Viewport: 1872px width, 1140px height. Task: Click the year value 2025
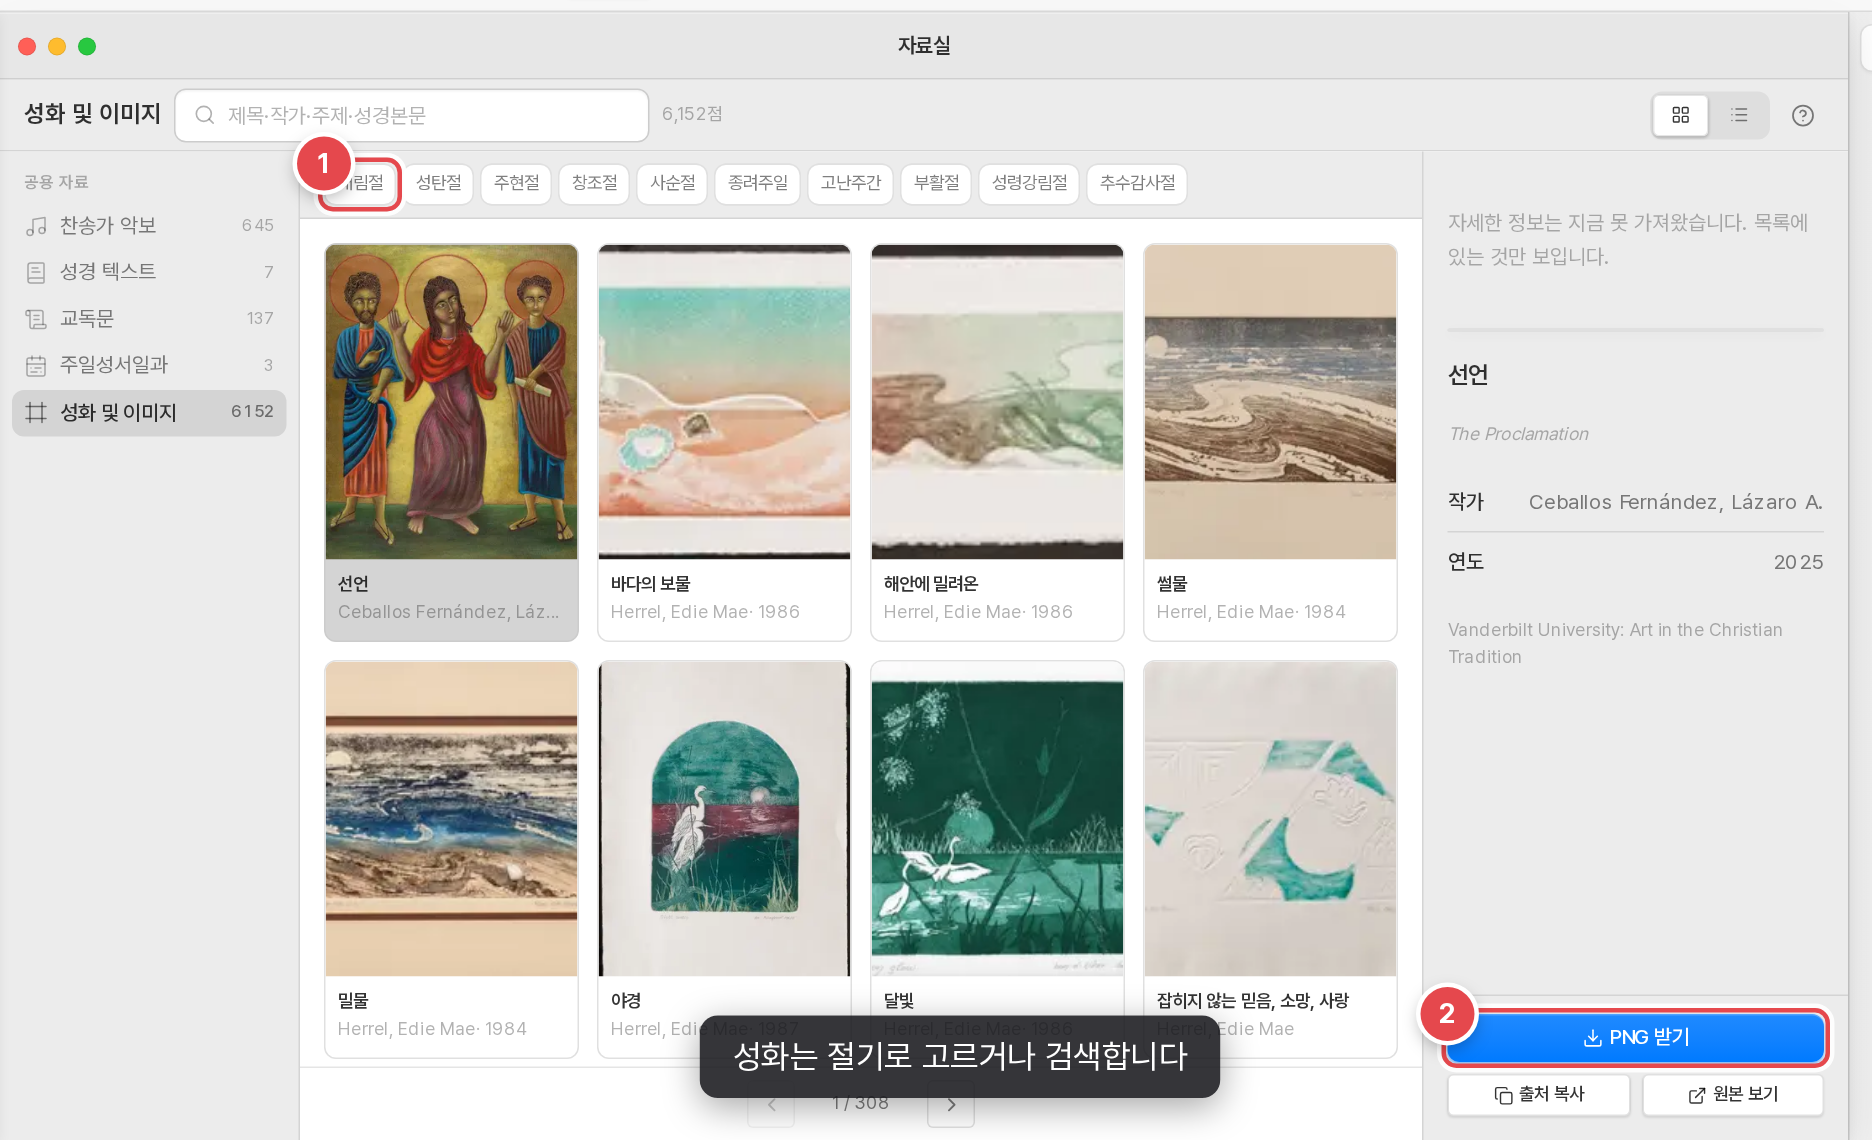pyautogui.click(x=1798, y=562)
